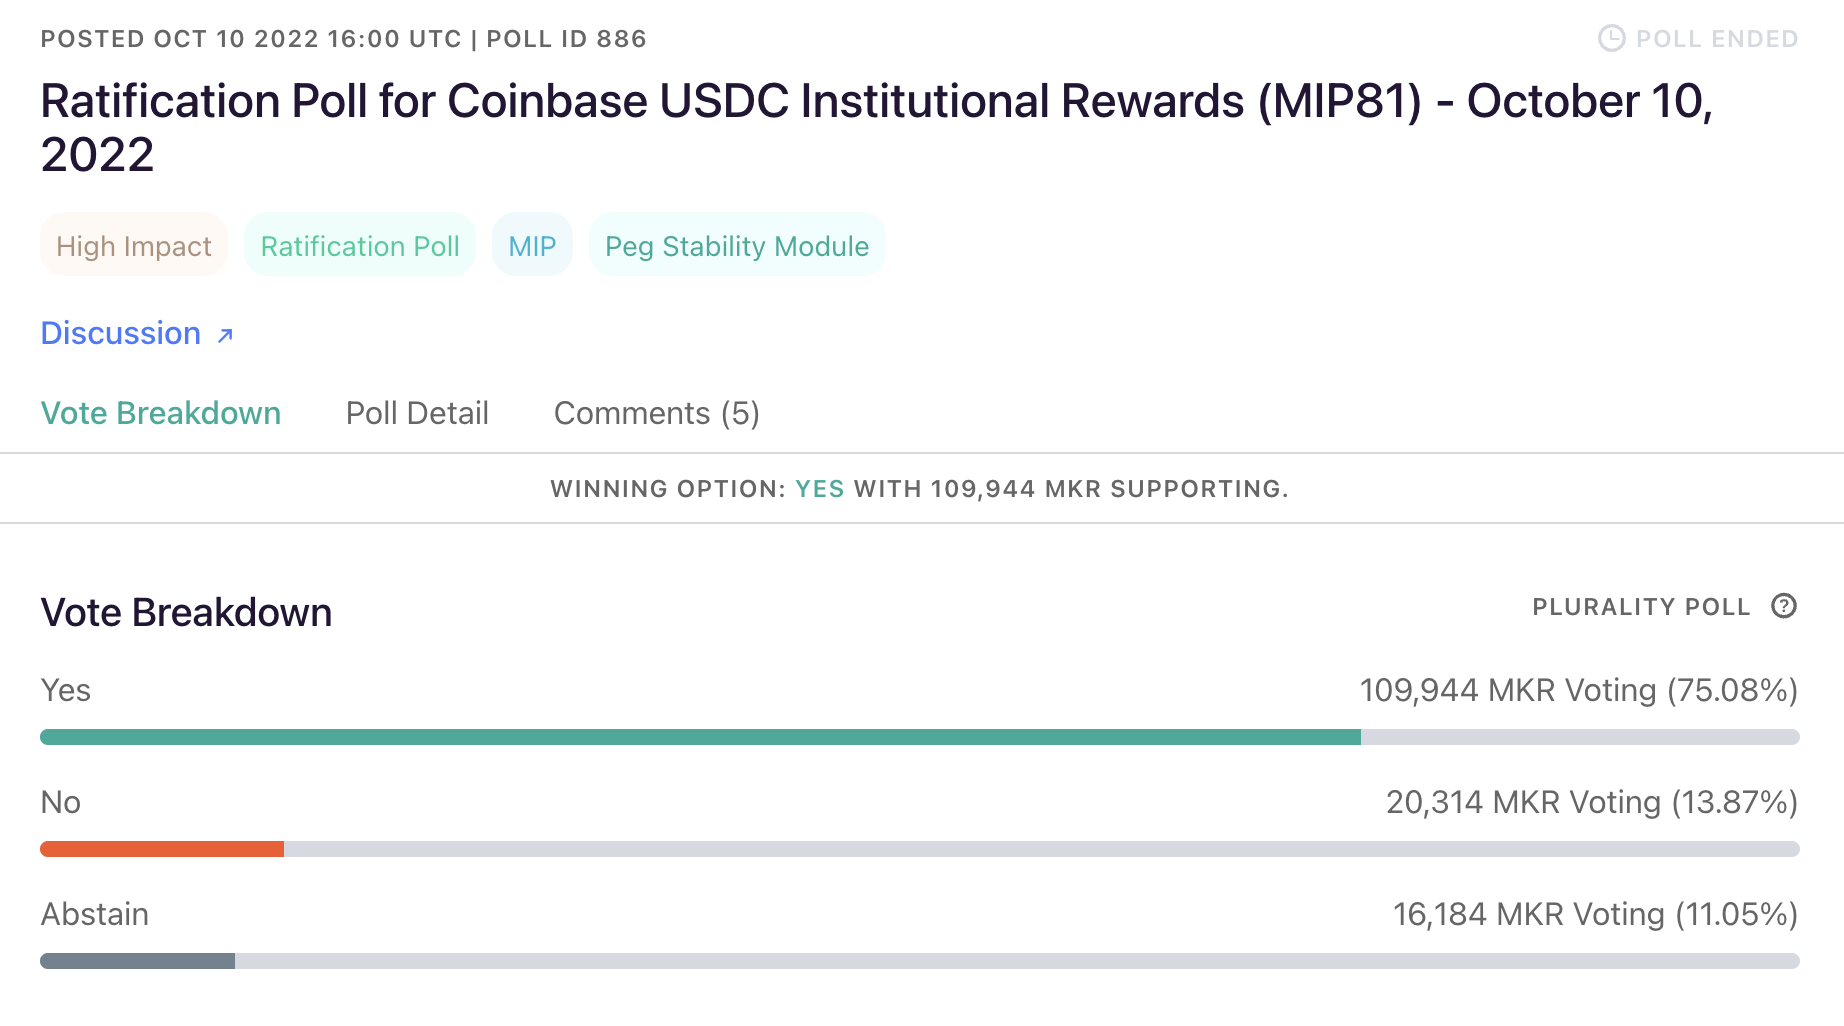Open the Comments (5) tab
The width and height of the screenshot is (1844, 1026).
click(657, 413)
